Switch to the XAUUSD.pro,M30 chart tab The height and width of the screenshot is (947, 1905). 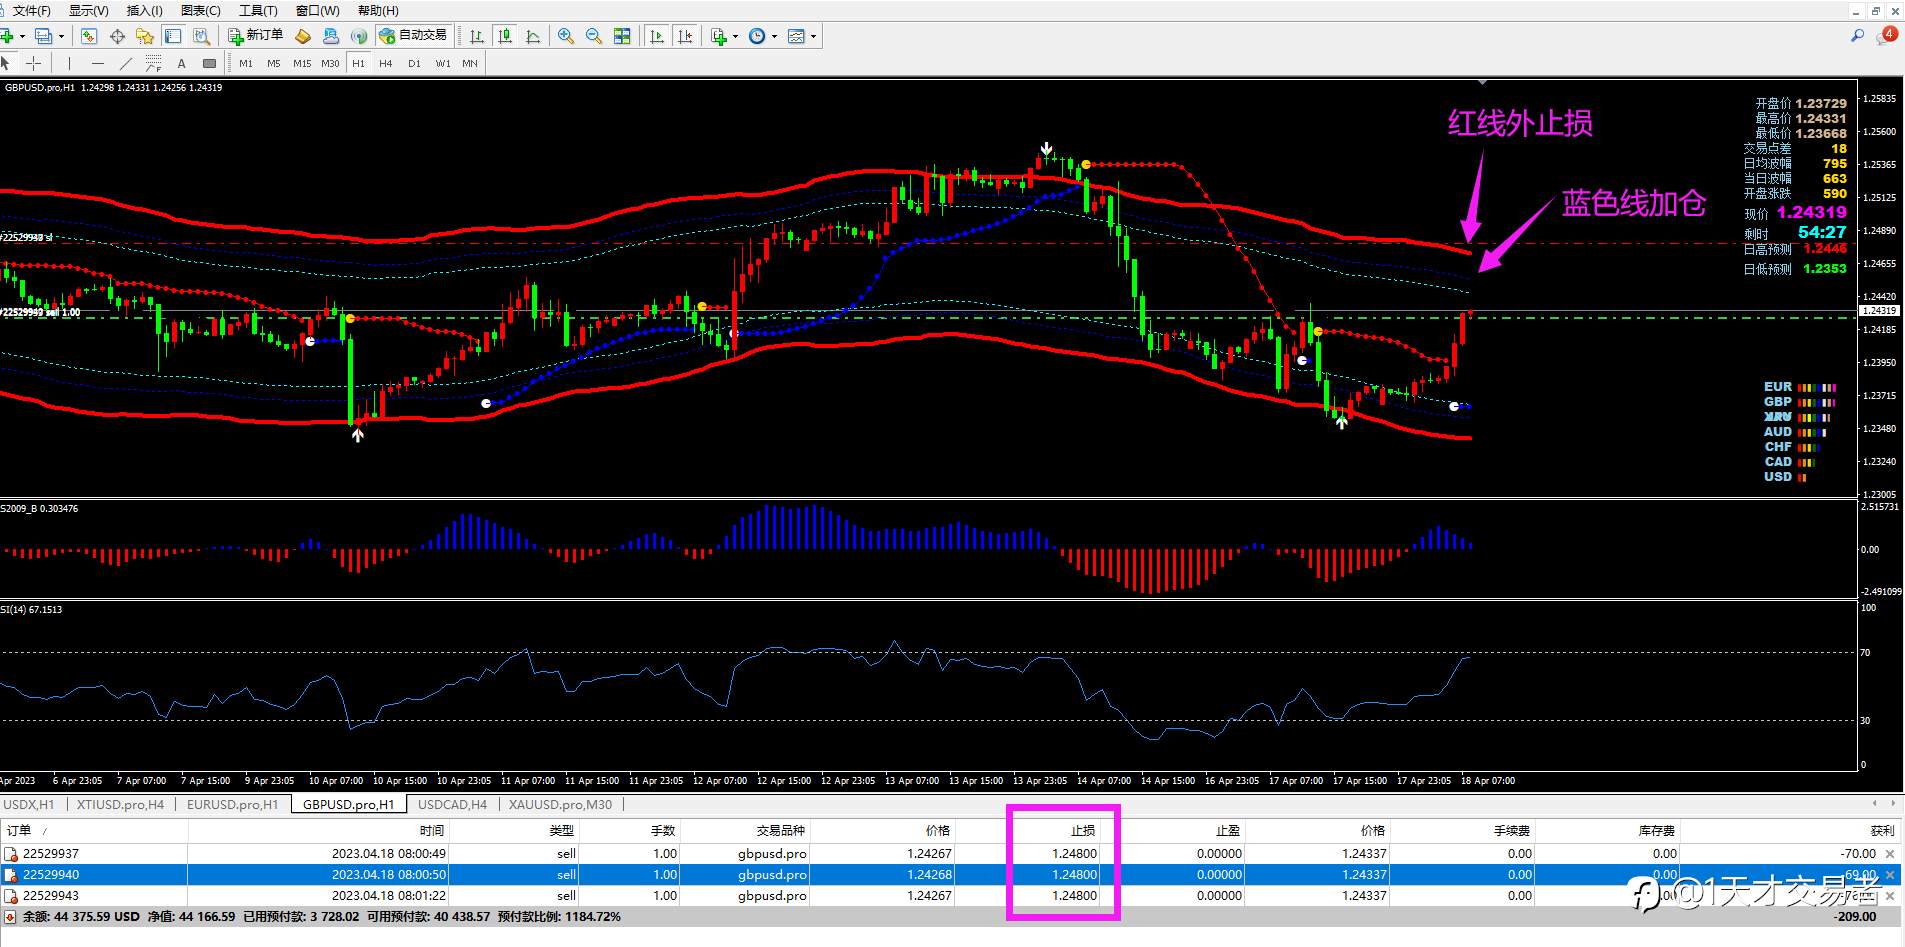coord(560,804)
